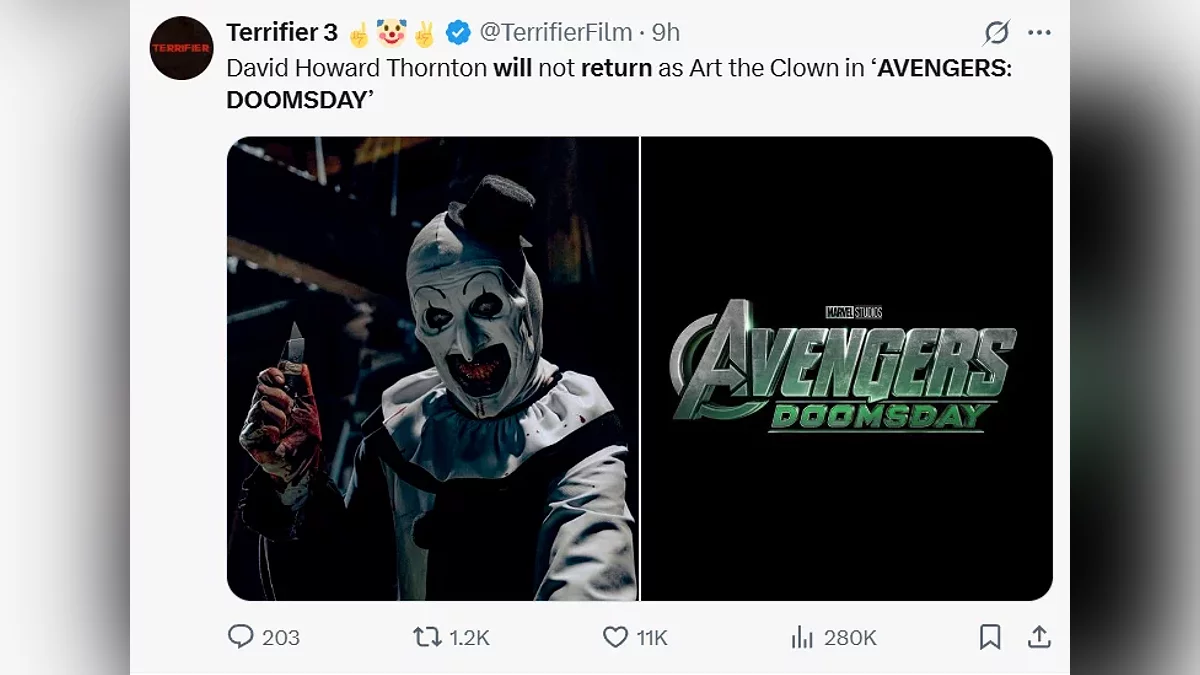Bookmark this Terrifier post
The image size is (1200, 675).
(x=990, y=637)
